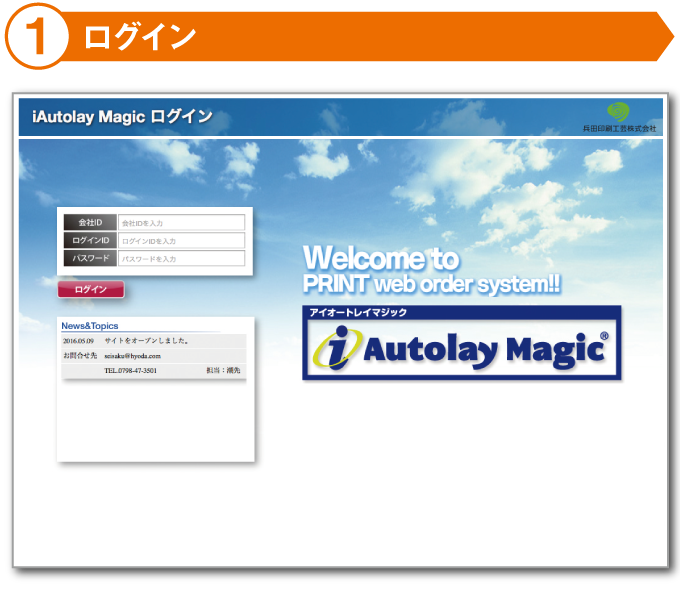The width and height of the screenshot is (680, 599).
Task: Click the お問合せ先 label in news panel
Action: coord(80,356)
